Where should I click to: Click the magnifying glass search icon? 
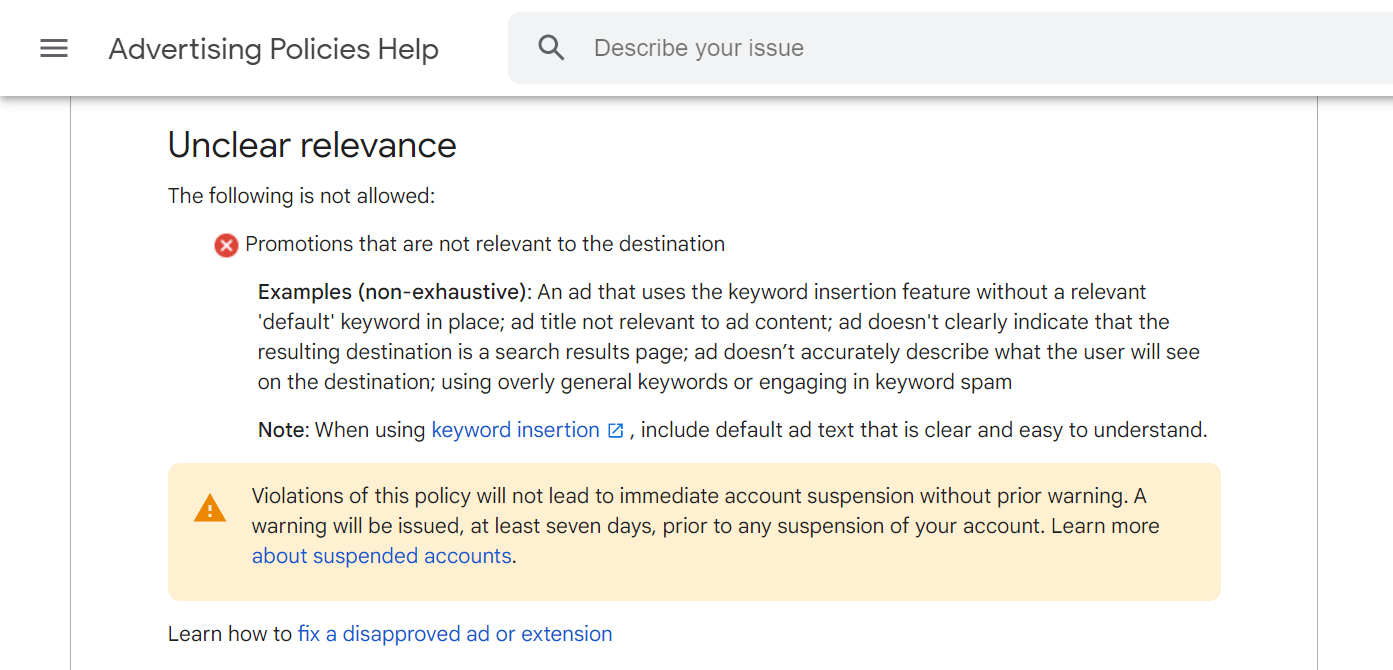(551, 48)
